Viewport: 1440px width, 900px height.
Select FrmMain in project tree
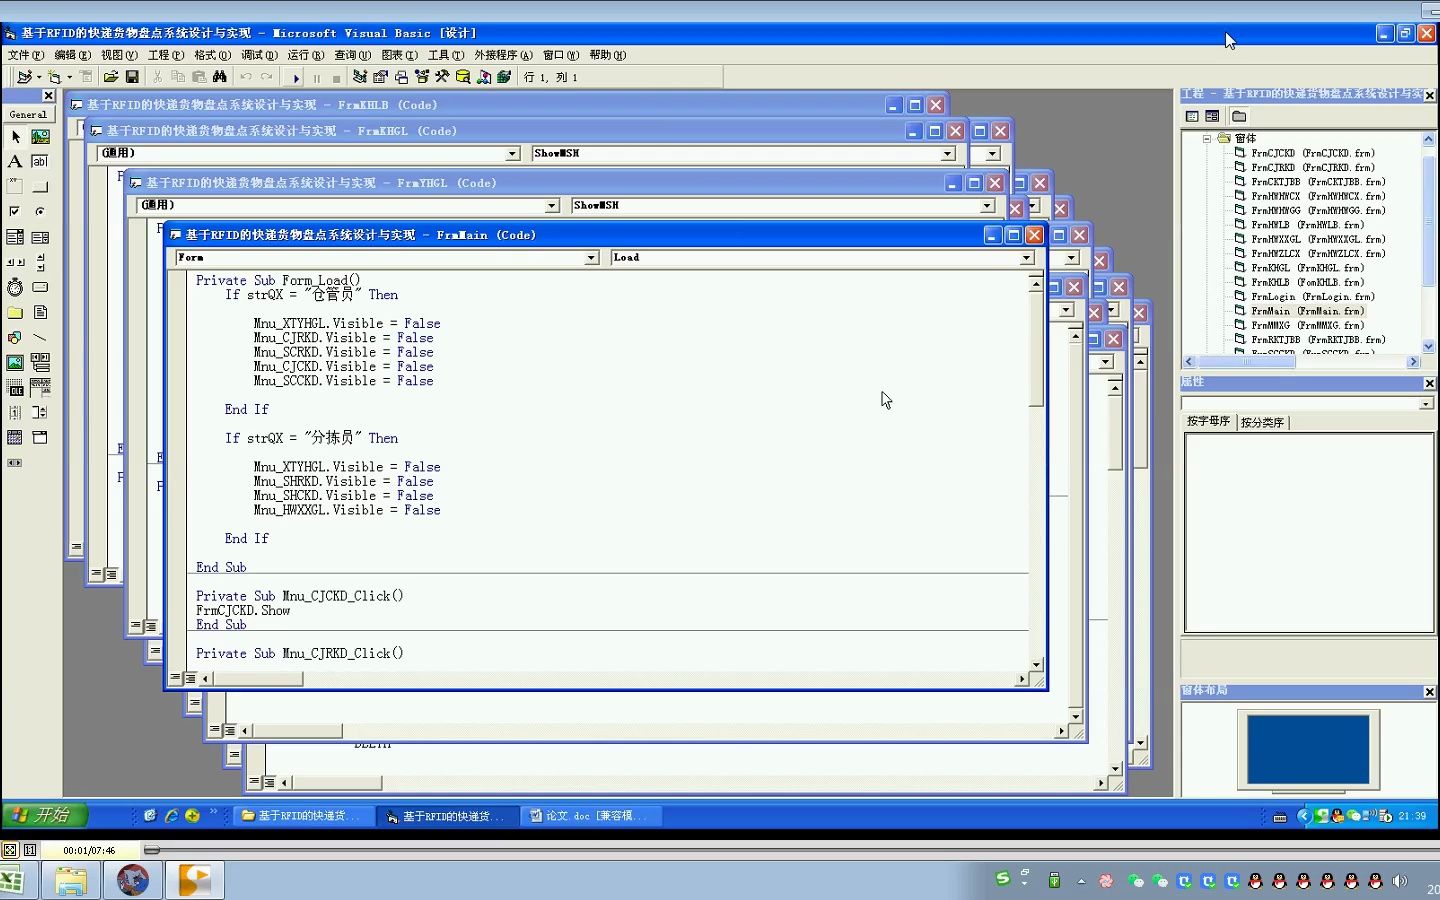1307,311
